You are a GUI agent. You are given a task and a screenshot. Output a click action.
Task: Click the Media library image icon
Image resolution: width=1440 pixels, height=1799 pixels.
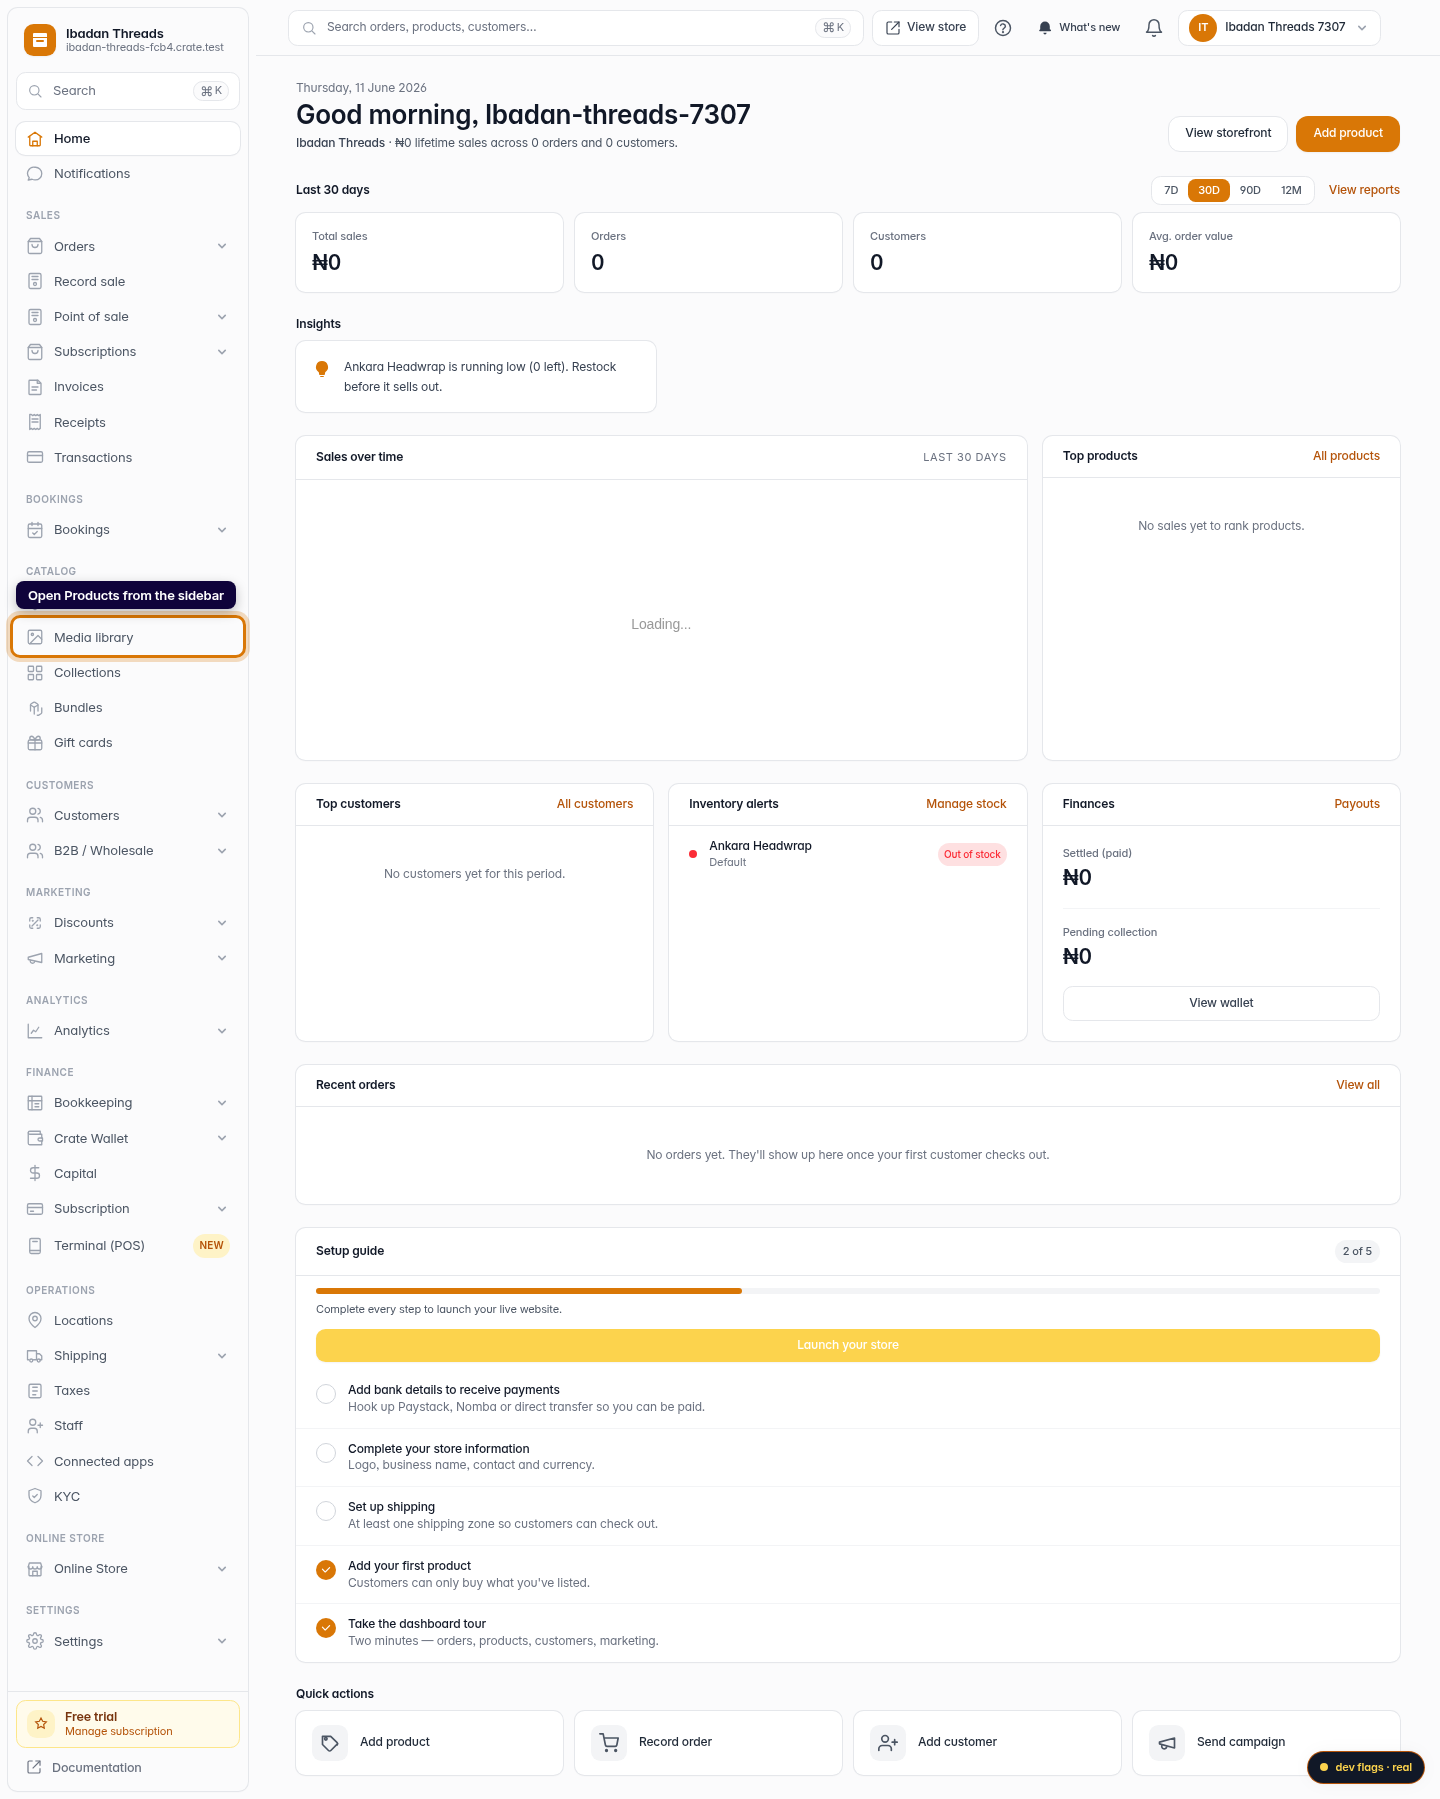35,637
